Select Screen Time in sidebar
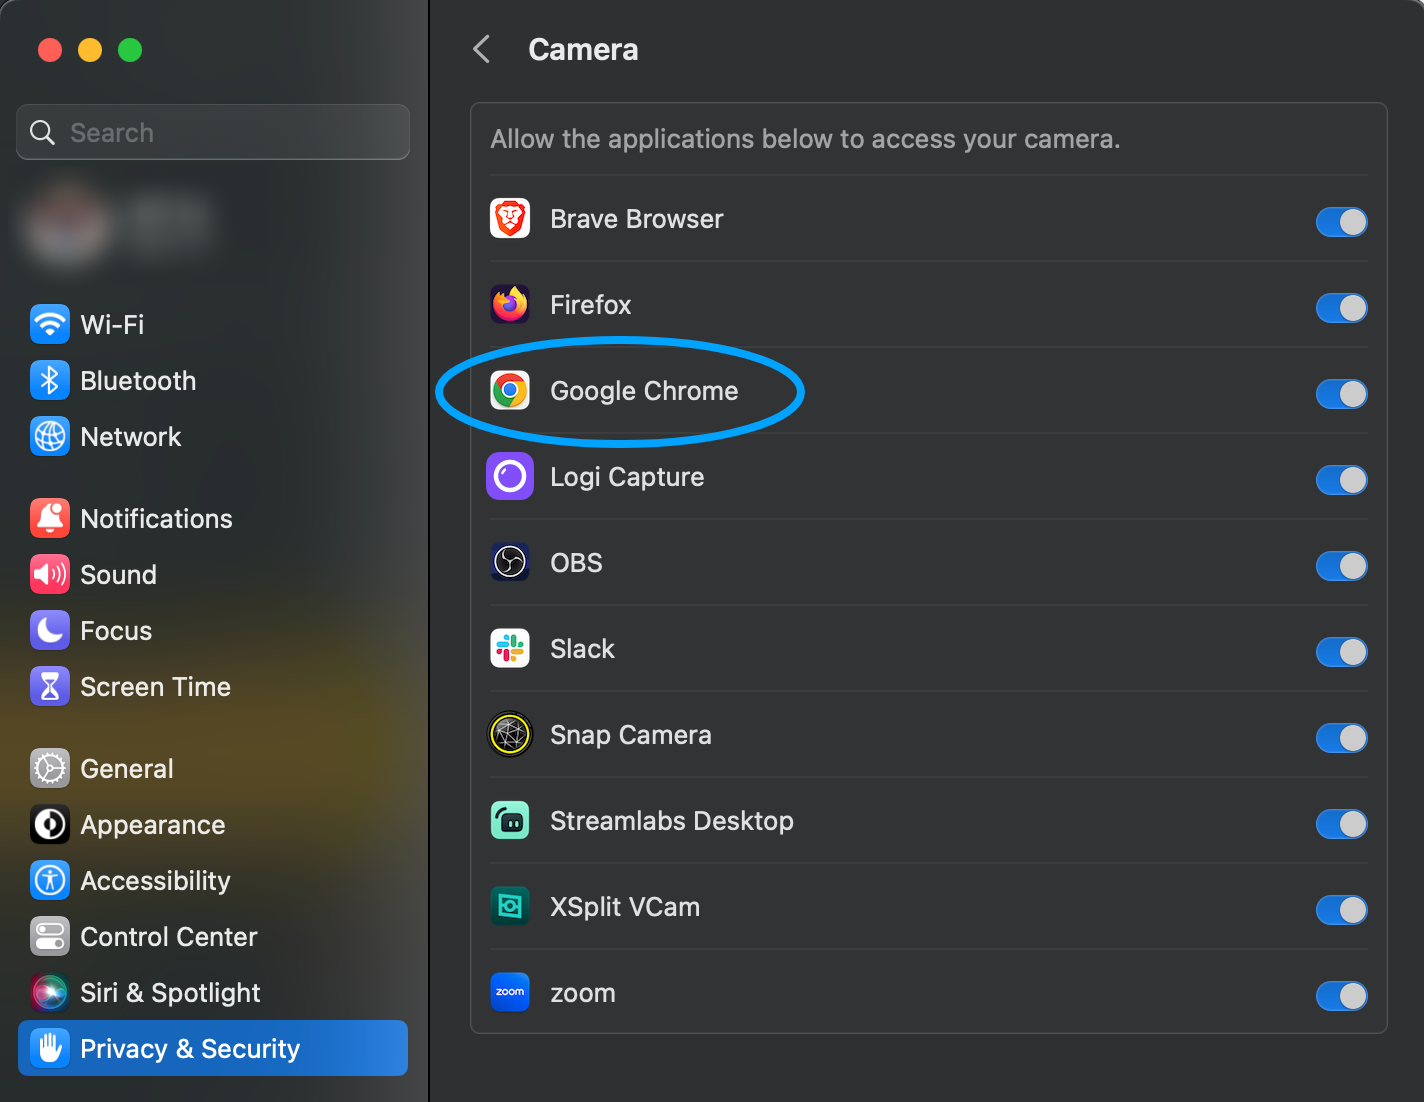This screenshot has width=1424, height=1102. point(213,686)
